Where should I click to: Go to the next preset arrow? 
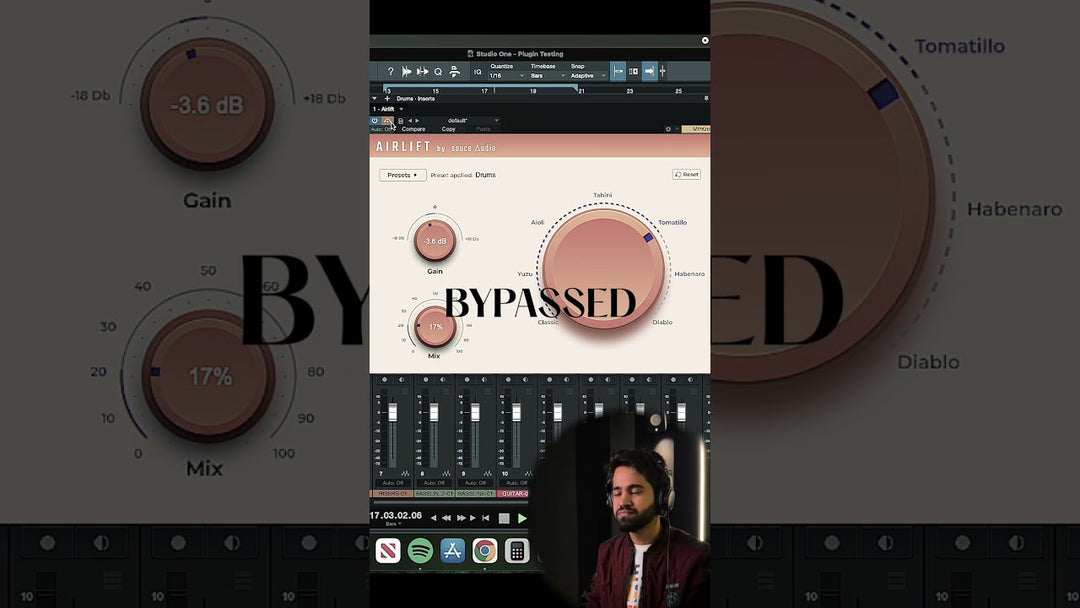(417, 120)
